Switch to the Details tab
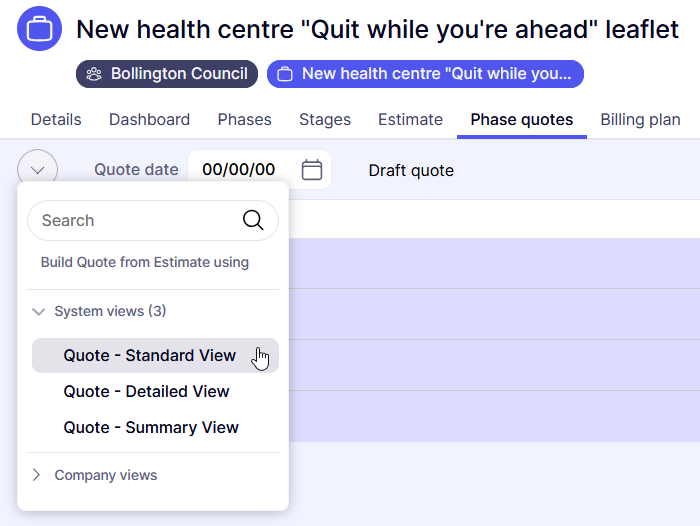This screenshot has width=700, height=526. click(x=56, y=120)
